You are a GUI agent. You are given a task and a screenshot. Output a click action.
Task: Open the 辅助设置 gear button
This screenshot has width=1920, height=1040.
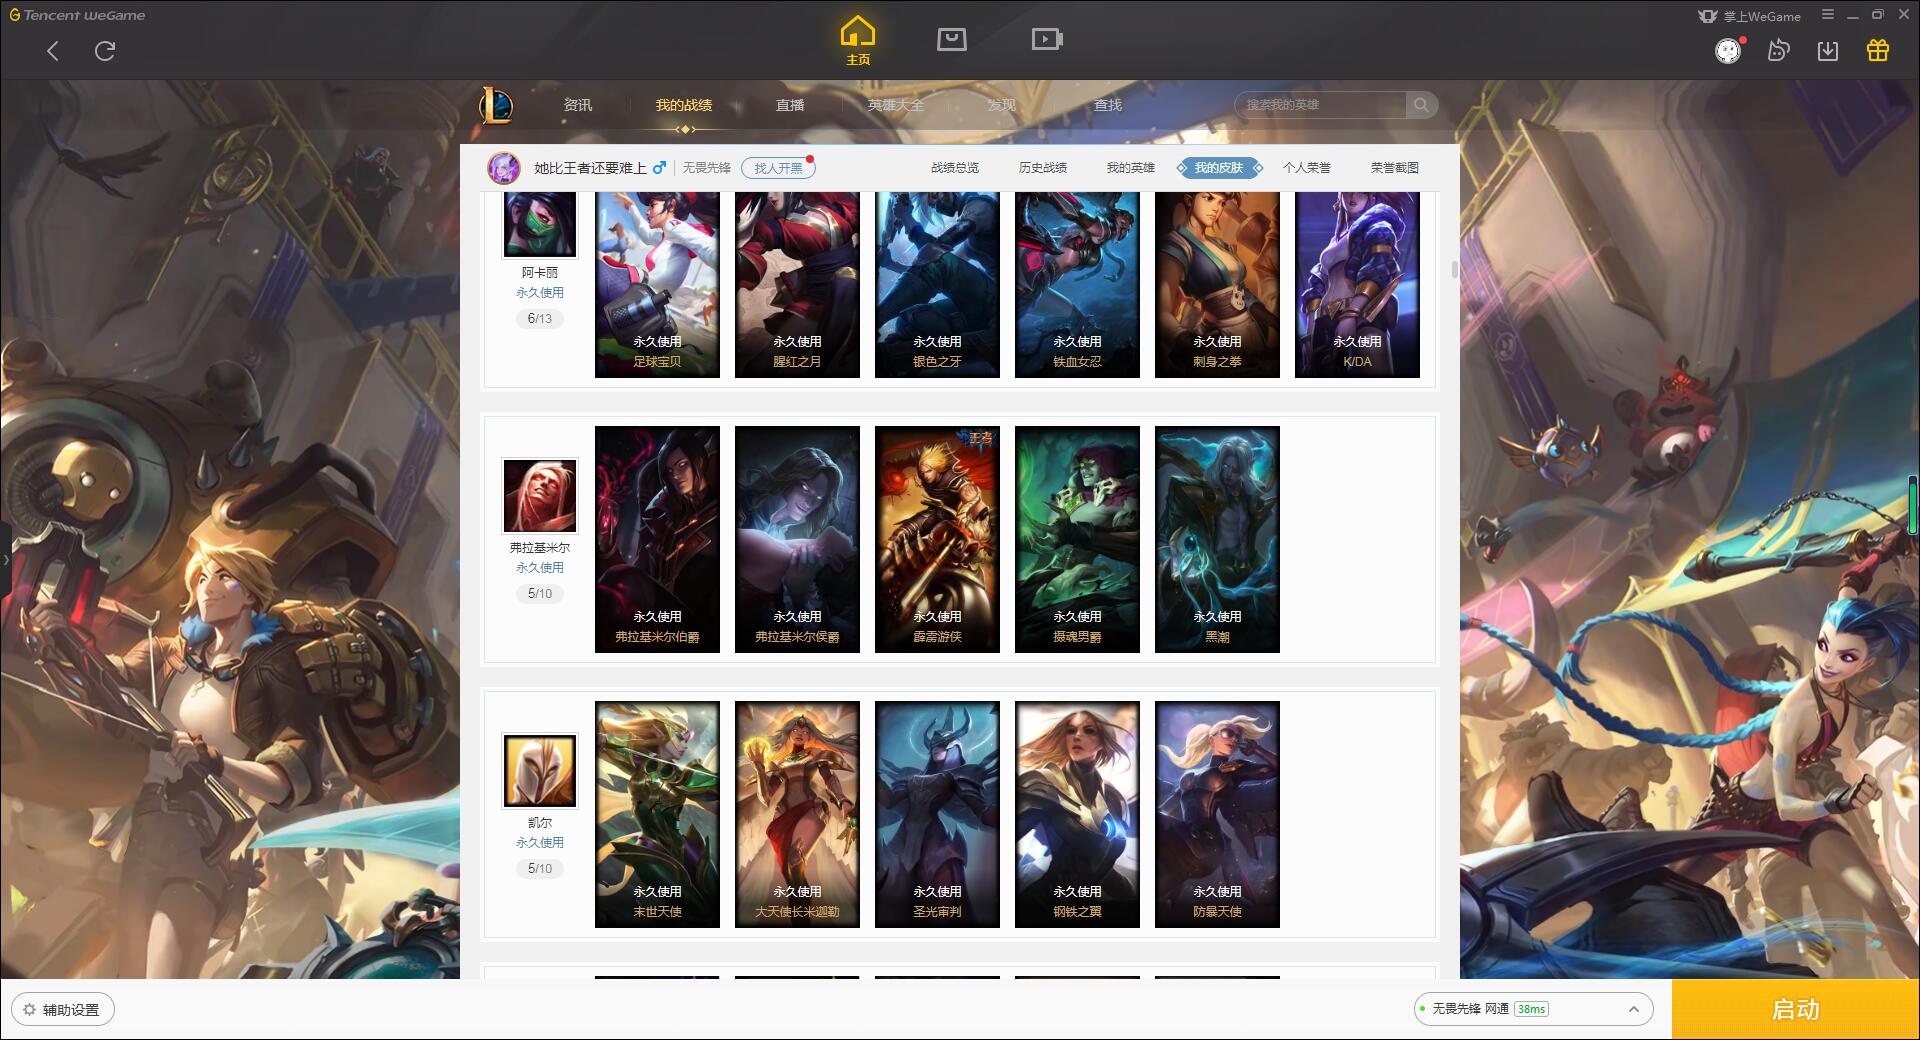tap(63, 1010)
